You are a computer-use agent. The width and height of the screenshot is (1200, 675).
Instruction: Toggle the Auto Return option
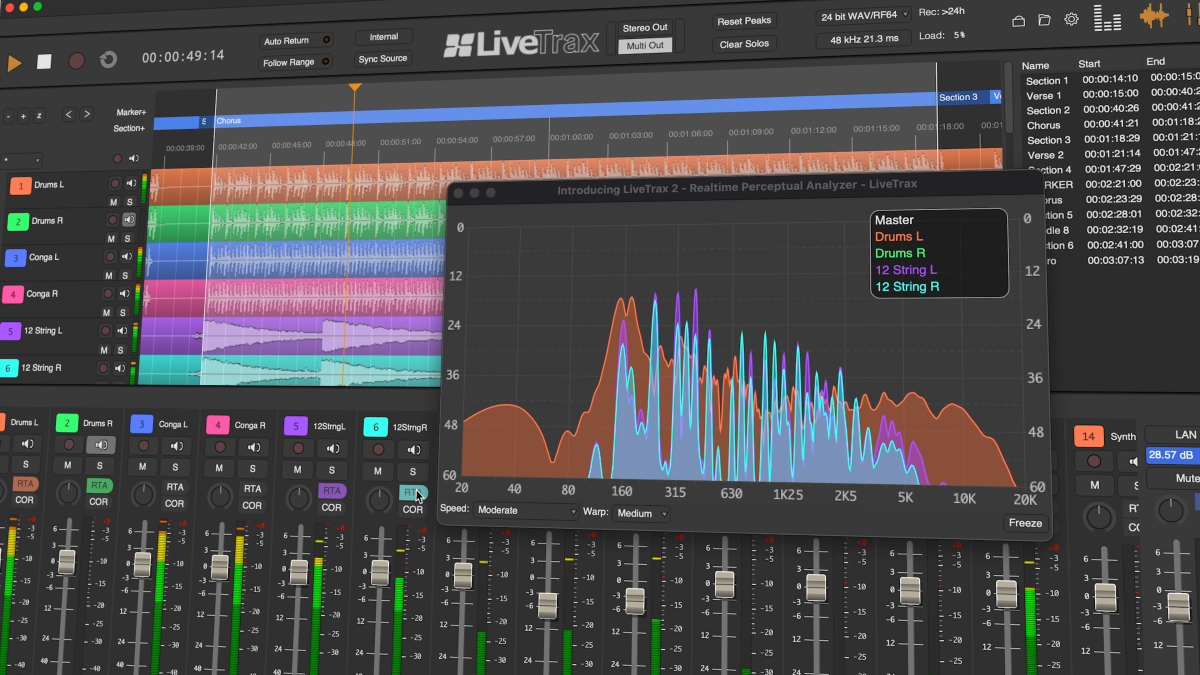pyautogui.click(x=297, y=41)
